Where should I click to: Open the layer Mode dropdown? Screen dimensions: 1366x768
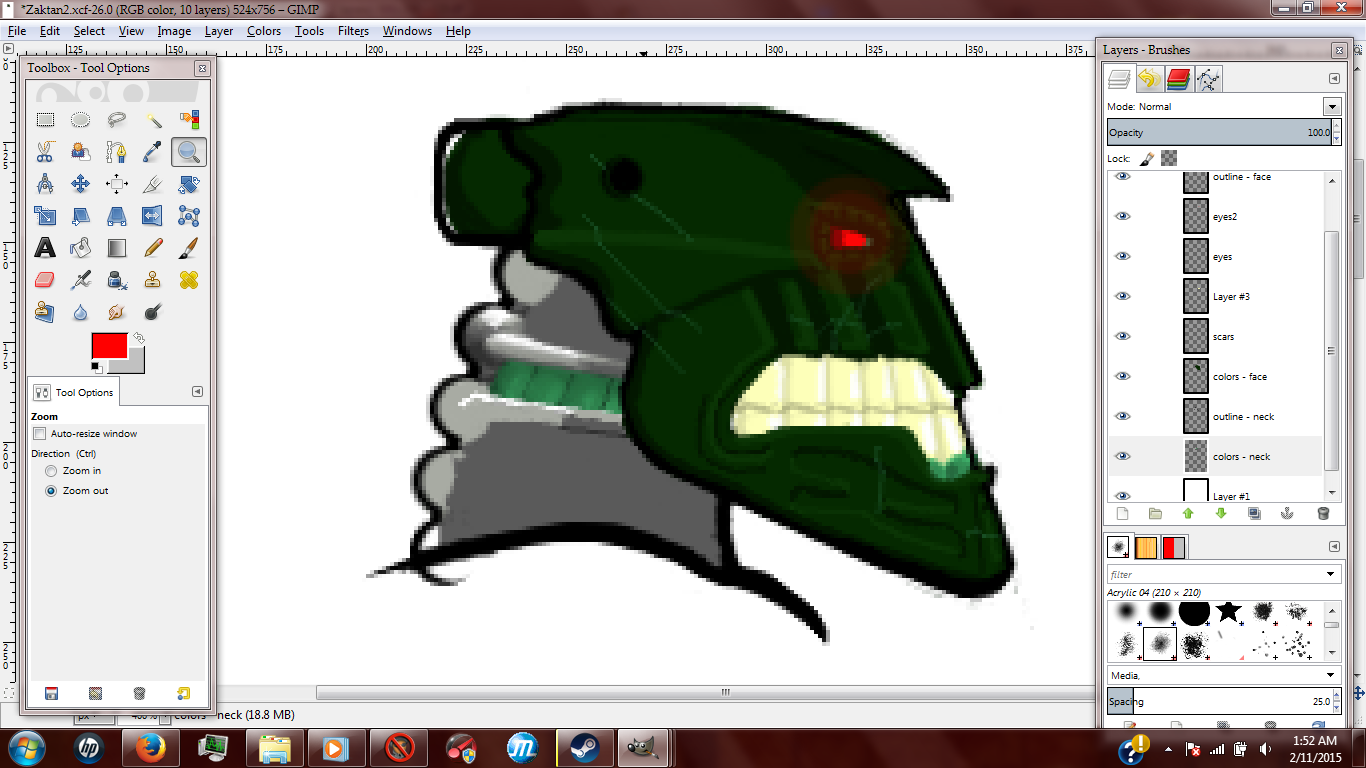tap(1332, 106)
